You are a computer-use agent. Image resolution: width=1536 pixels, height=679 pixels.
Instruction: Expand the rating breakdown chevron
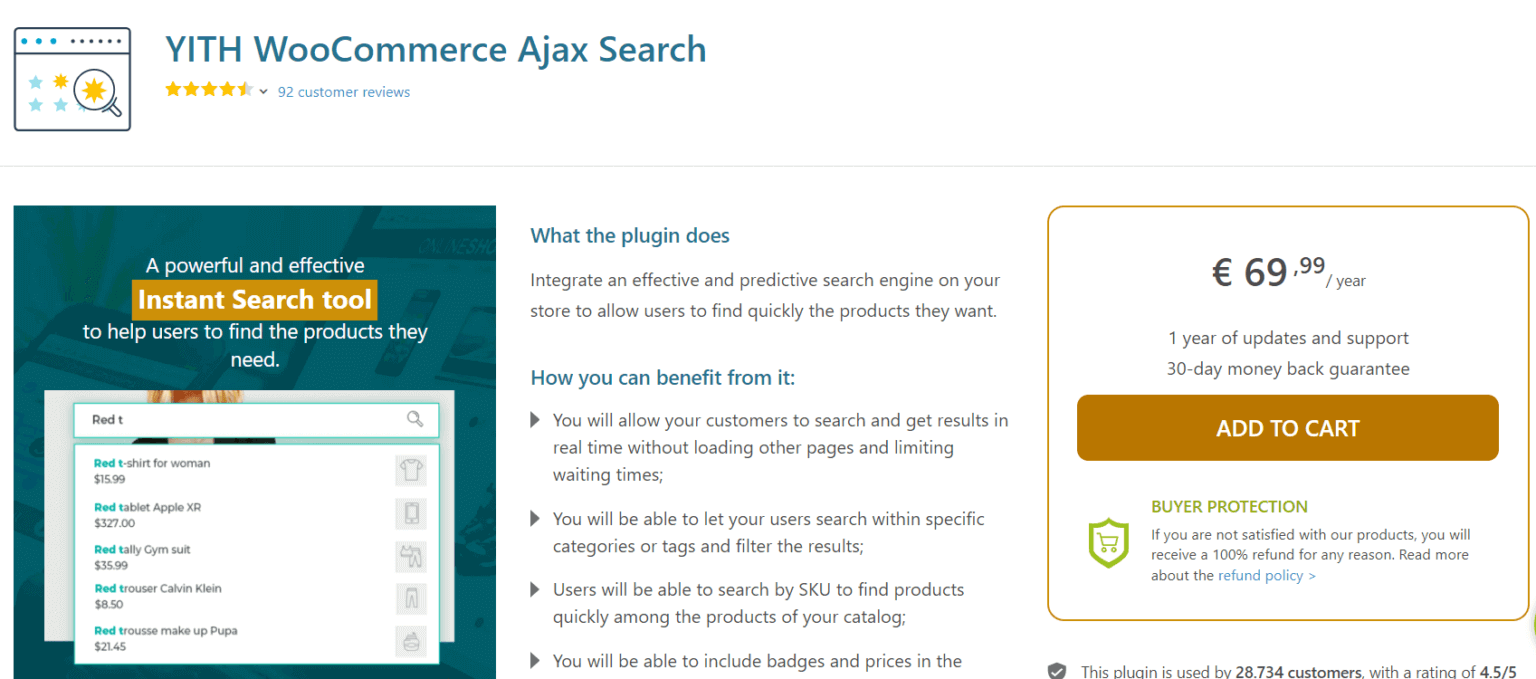pos(263,92)
